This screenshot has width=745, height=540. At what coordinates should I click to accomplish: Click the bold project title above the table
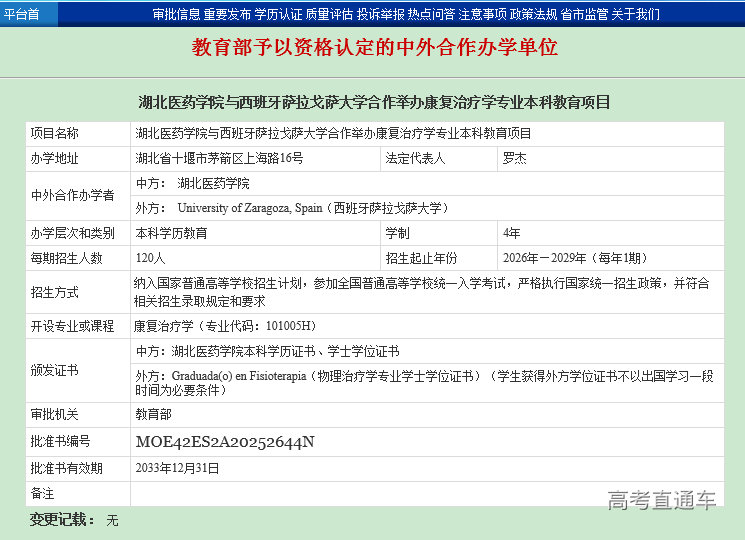click(373, 102)
